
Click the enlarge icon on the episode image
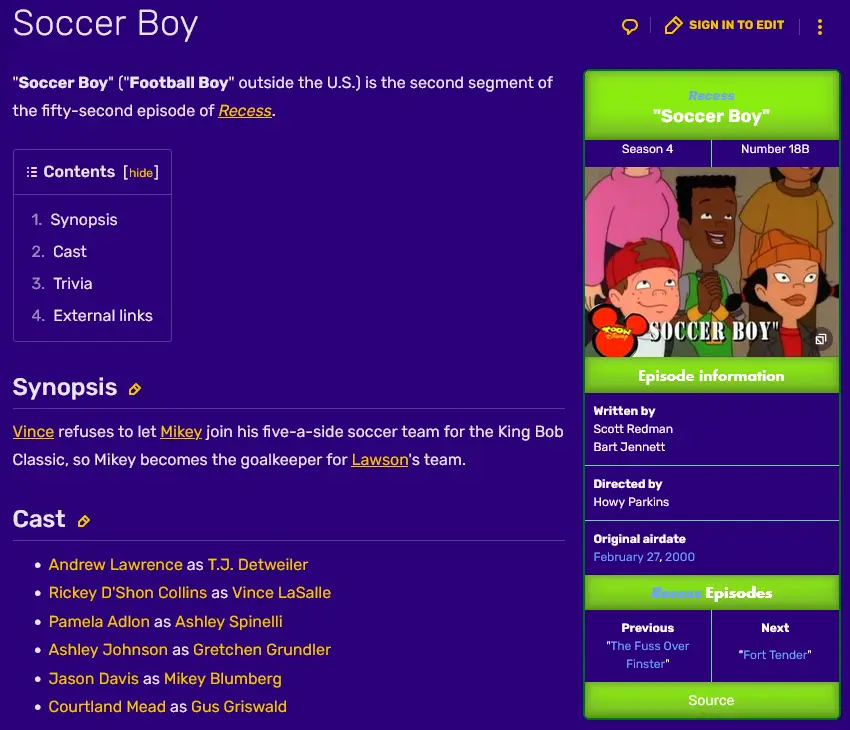[x=820, y=340]
